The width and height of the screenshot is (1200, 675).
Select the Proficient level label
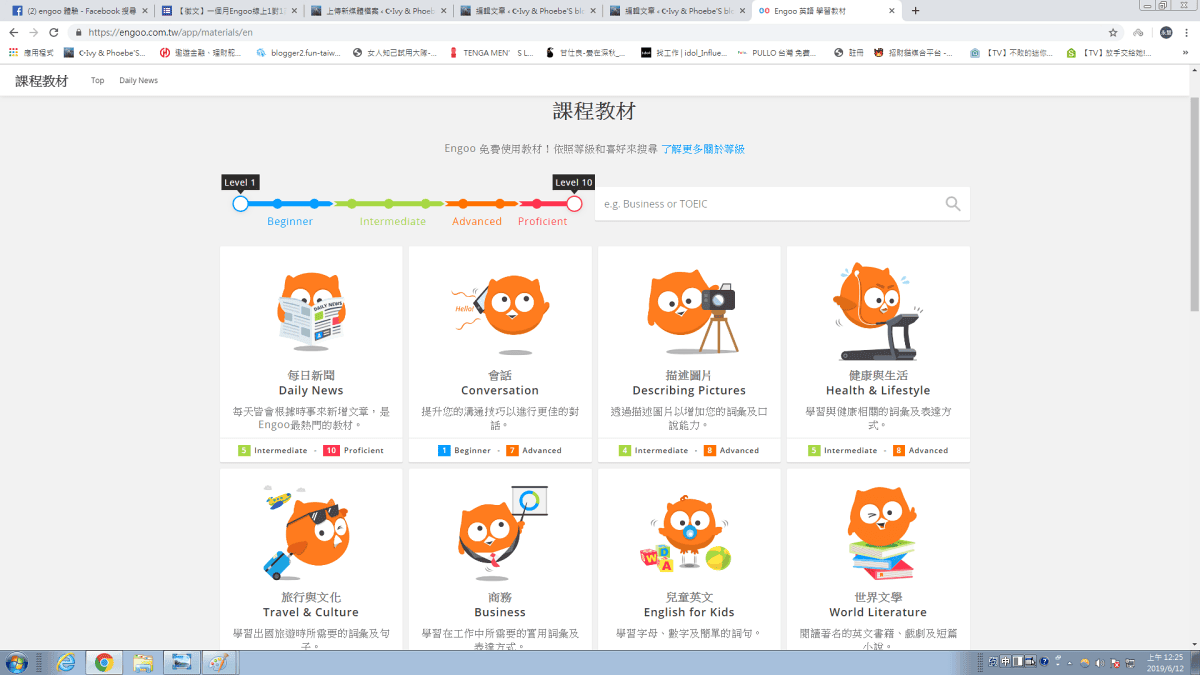coord(542,221)
